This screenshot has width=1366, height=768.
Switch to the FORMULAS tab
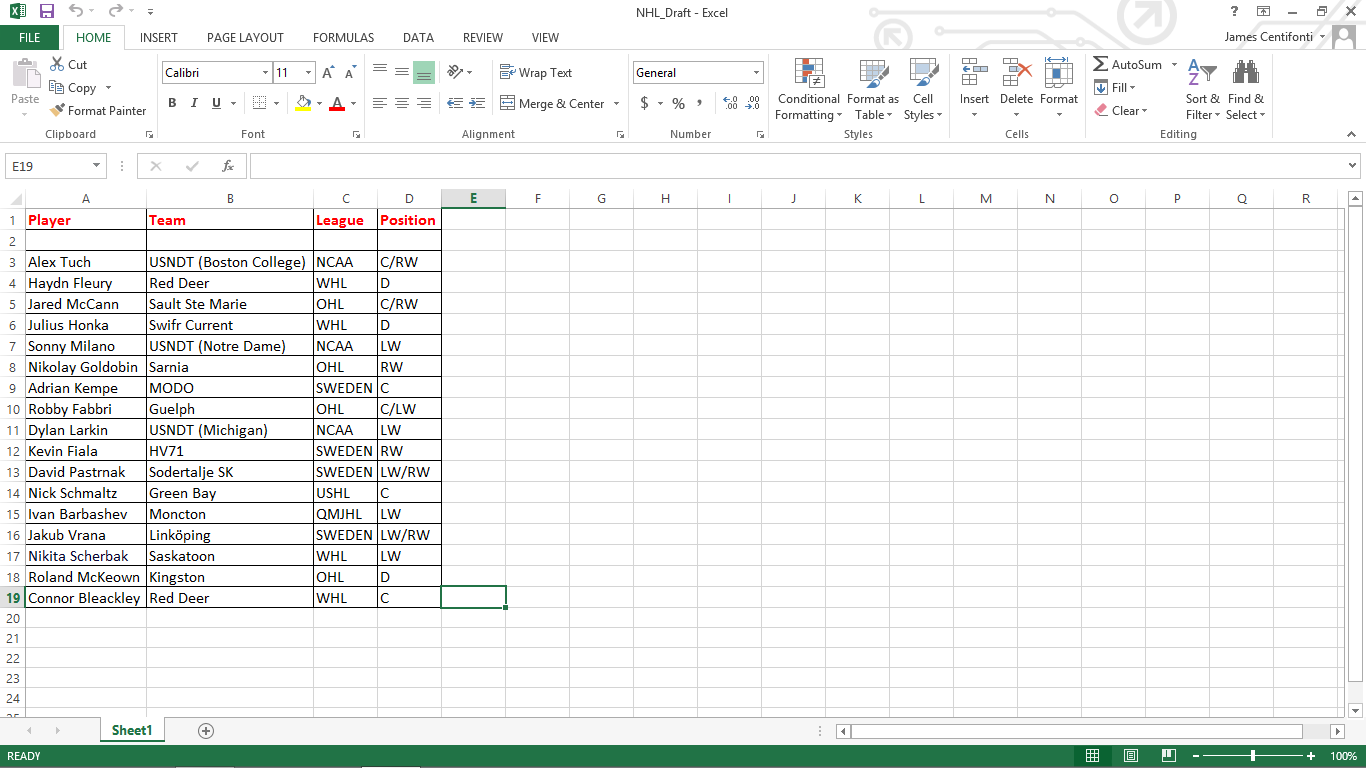(x=343, y=38)
